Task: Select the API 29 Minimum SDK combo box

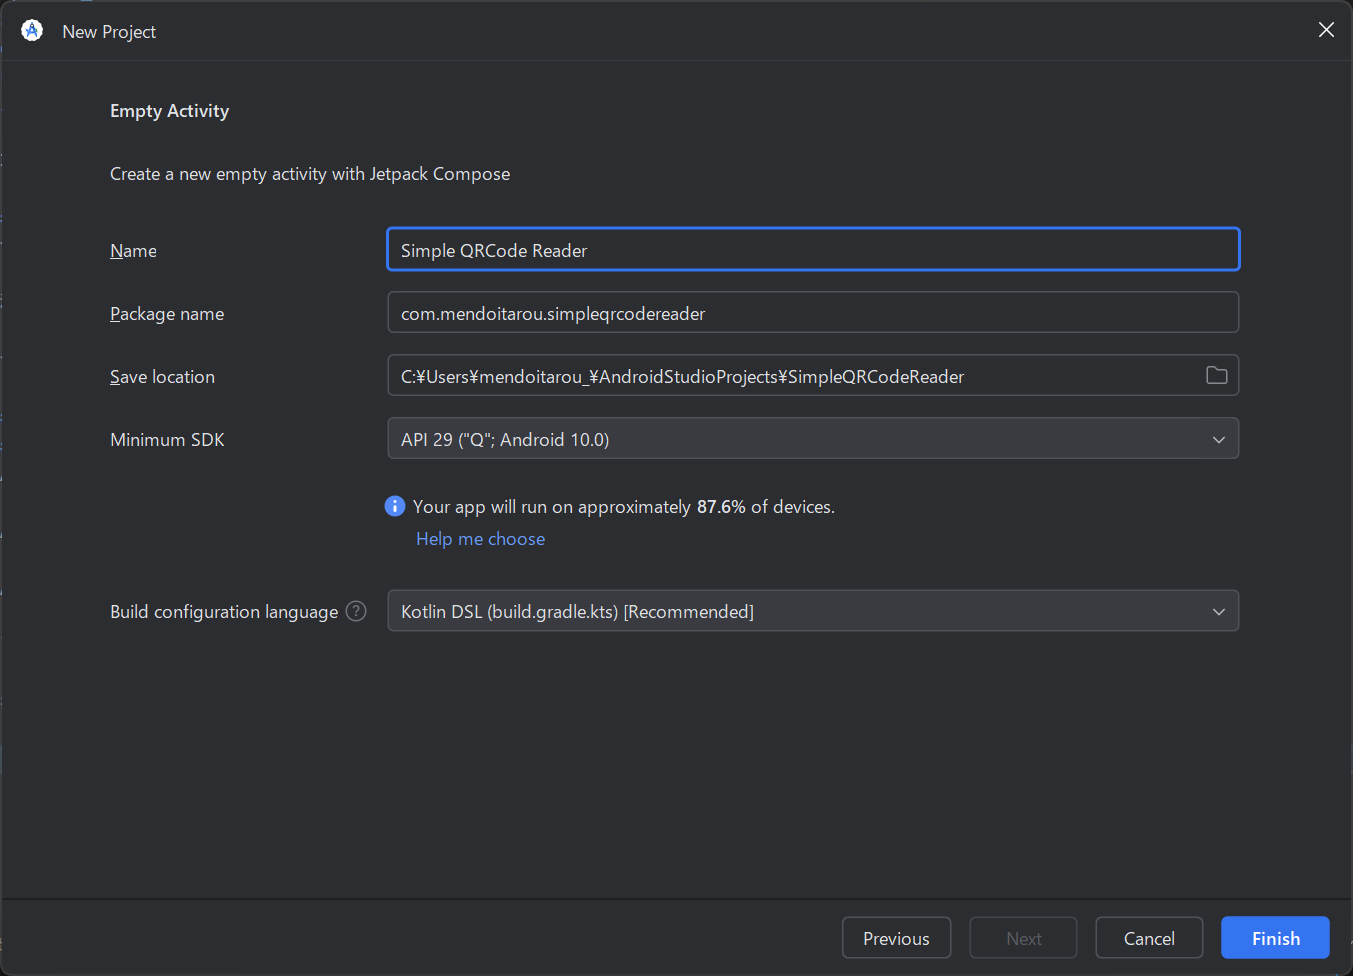Action: pos(800,439)
